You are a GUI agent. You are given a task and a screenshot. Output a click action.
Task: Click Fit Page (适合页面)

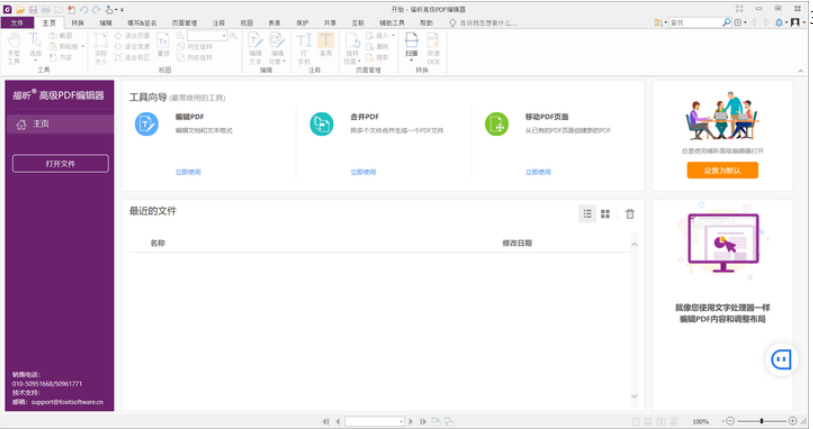(x=132, y=36)
